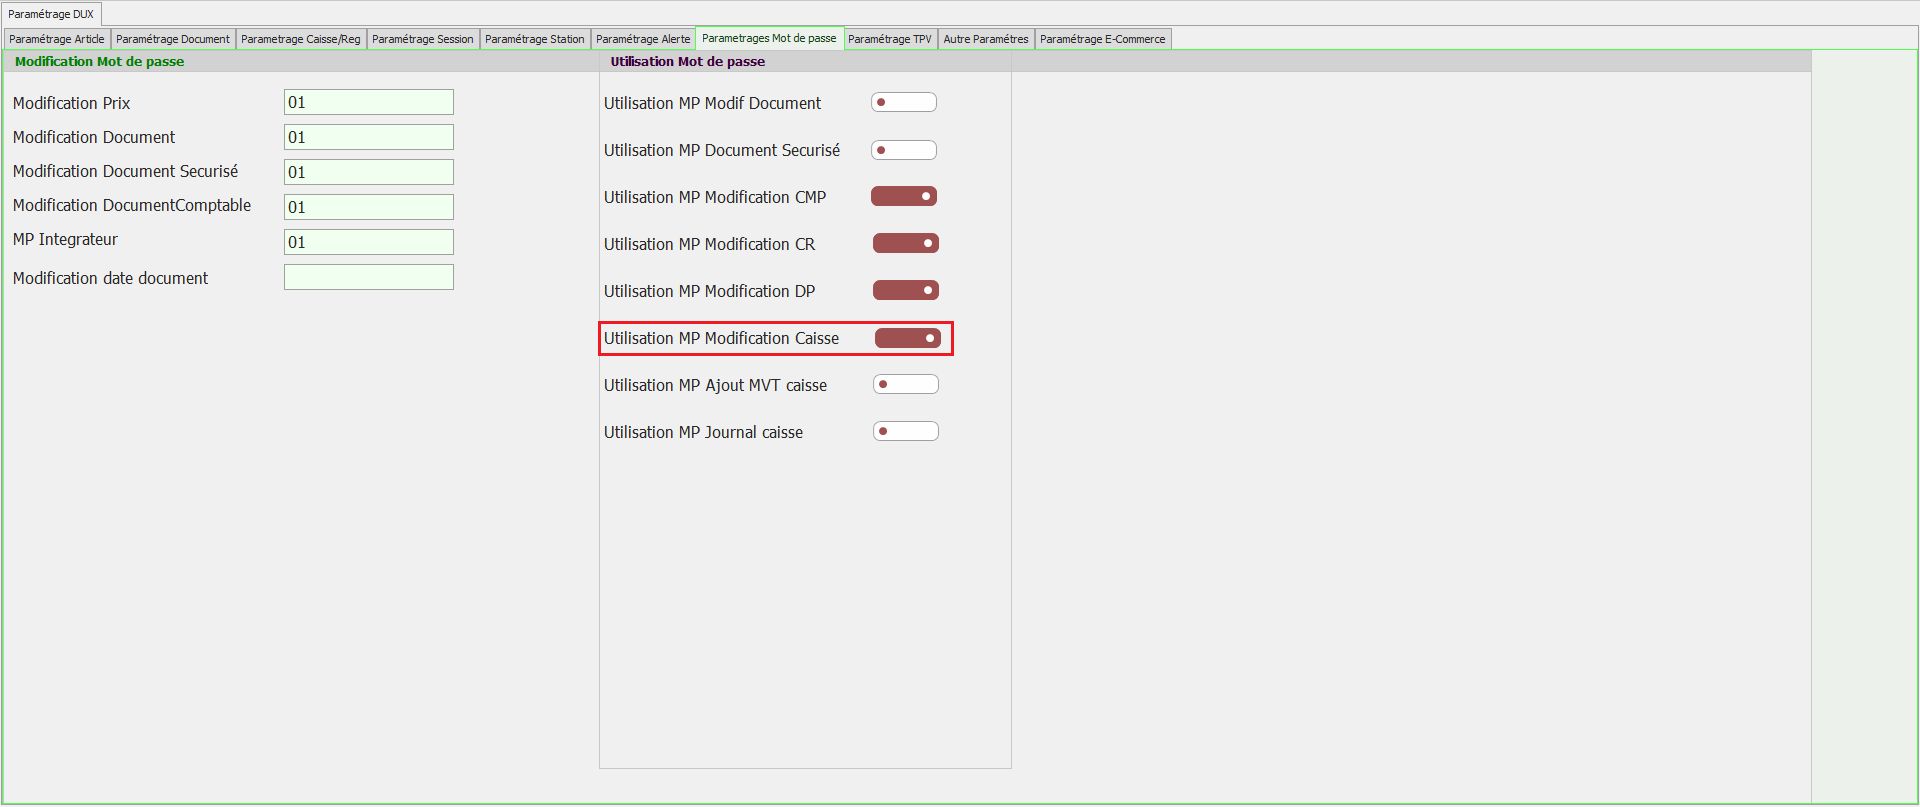This screenshot has height=807, width=1920.
Task: Disable Utilisation MP Modification DP switch
Action: pos(906,290)
